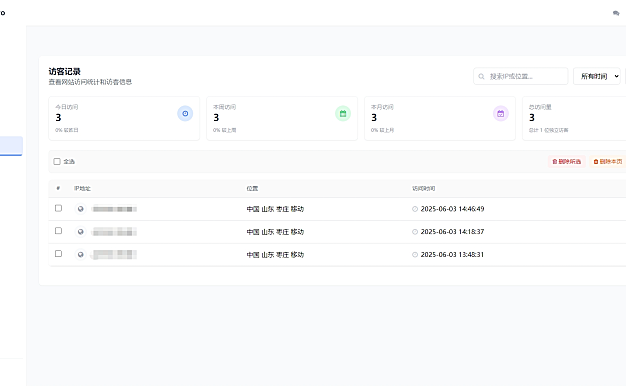Check the row visited at 14:46:49
The image size is (626, 386).
pos(58,208)
